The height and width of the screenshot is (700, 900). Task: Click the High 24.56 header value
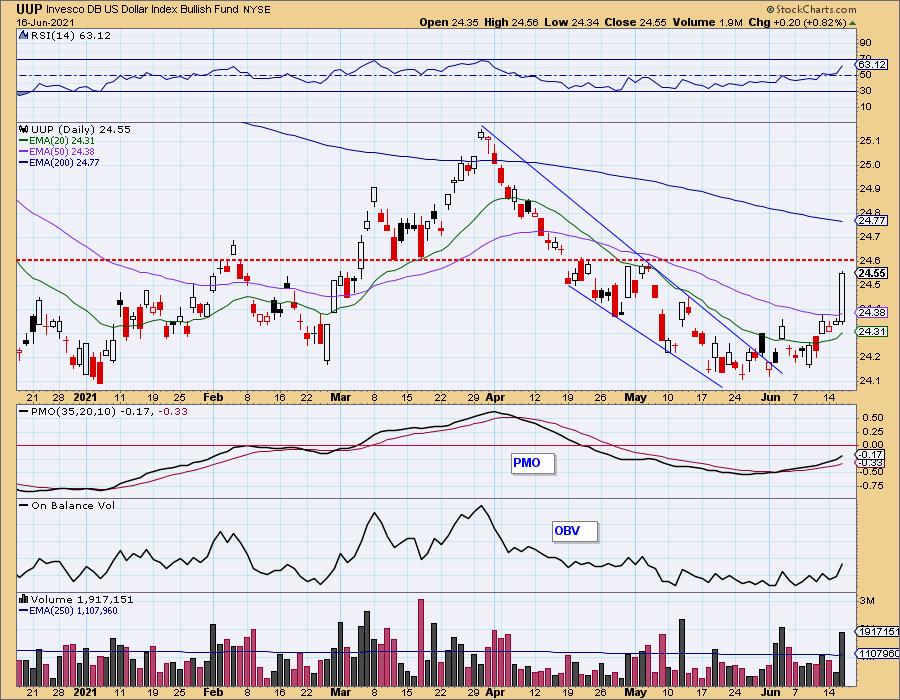(x=511, y=22)
